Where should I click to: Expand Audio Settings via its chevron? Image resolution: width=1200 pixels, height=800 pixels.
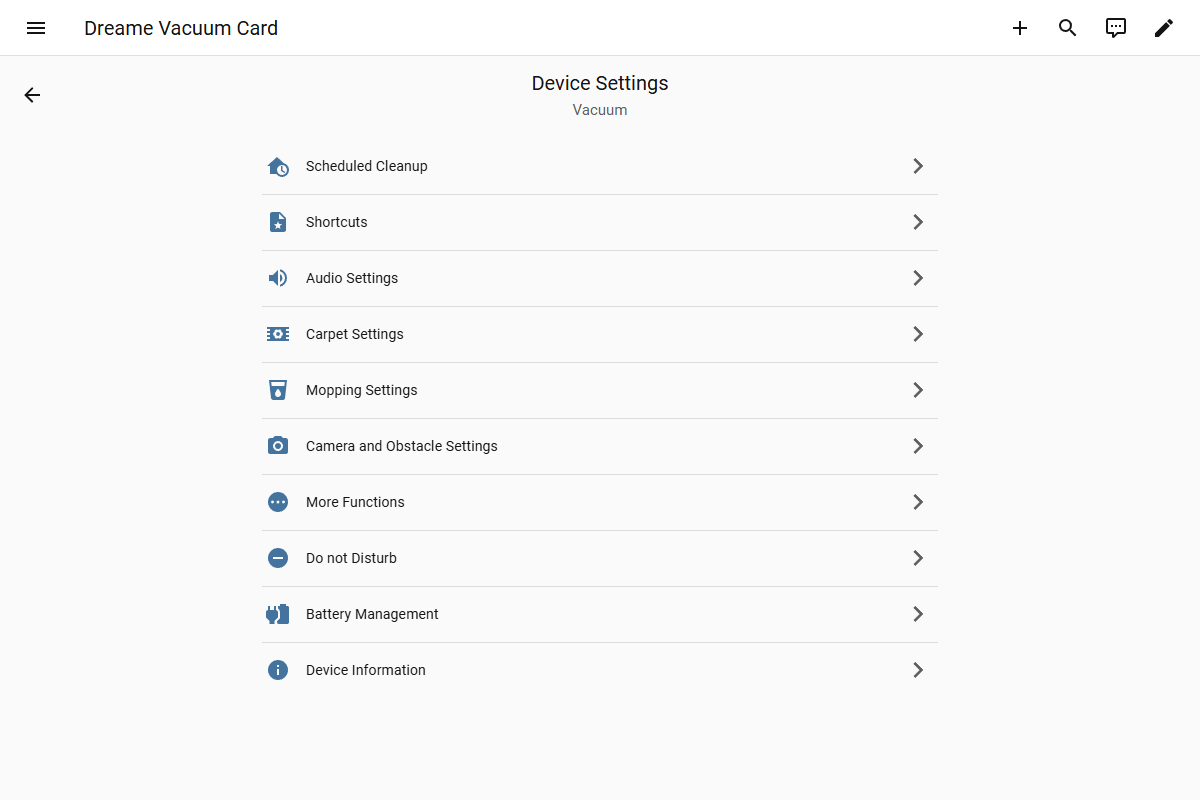(x=918, y=278)
